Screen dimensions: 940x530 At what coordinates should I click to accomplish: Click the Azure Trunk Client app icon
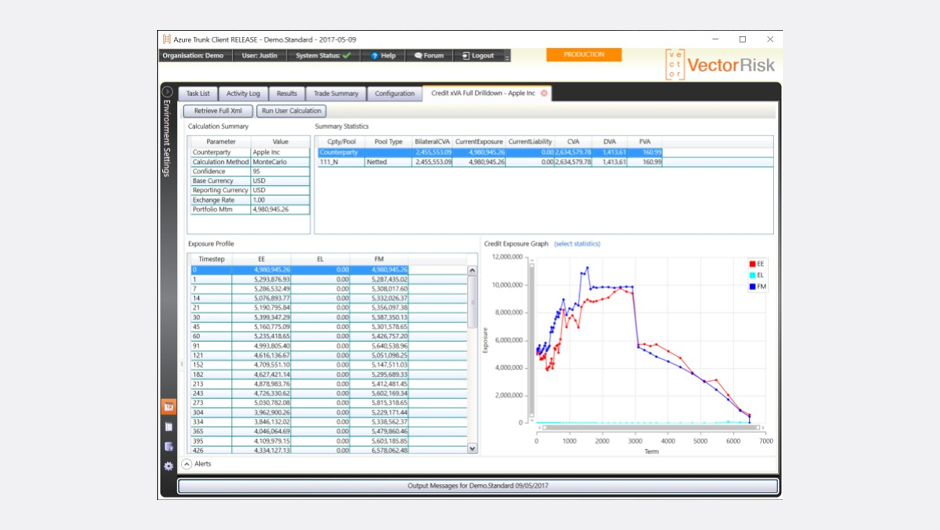(x=167, y=39)
